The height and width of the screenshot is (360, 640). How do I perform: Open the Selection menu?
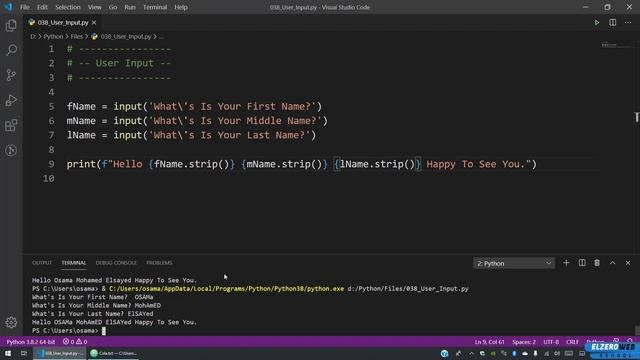coord(68,7)
